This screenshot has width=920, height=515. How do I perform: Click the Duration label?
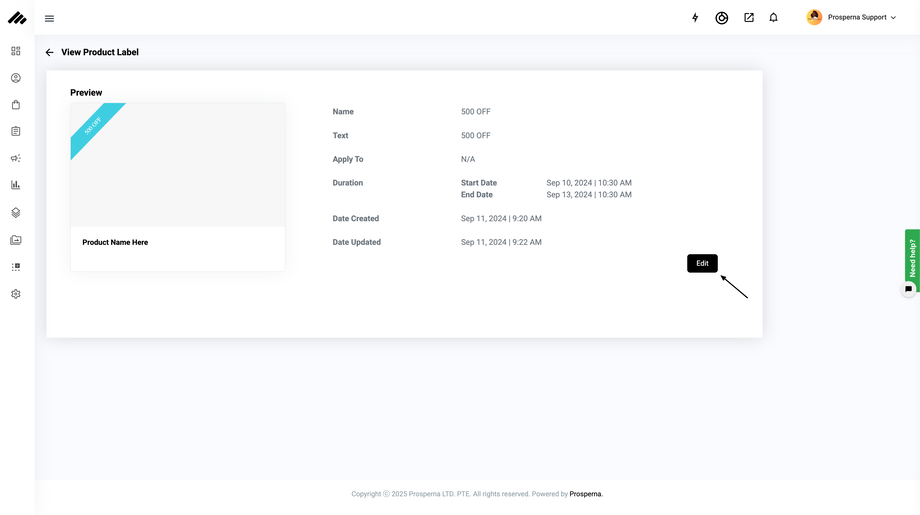(x=347, y=183)
